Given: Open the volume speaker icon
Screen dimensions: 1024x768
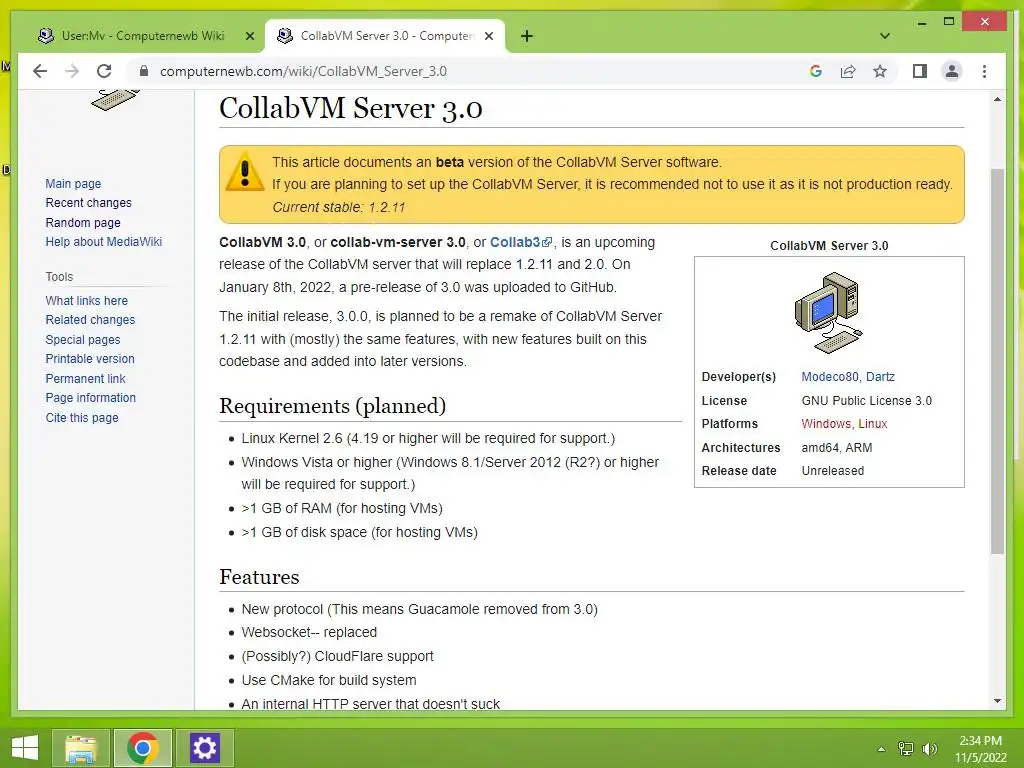Looking at the screenshot, I should tap(929, 748).
